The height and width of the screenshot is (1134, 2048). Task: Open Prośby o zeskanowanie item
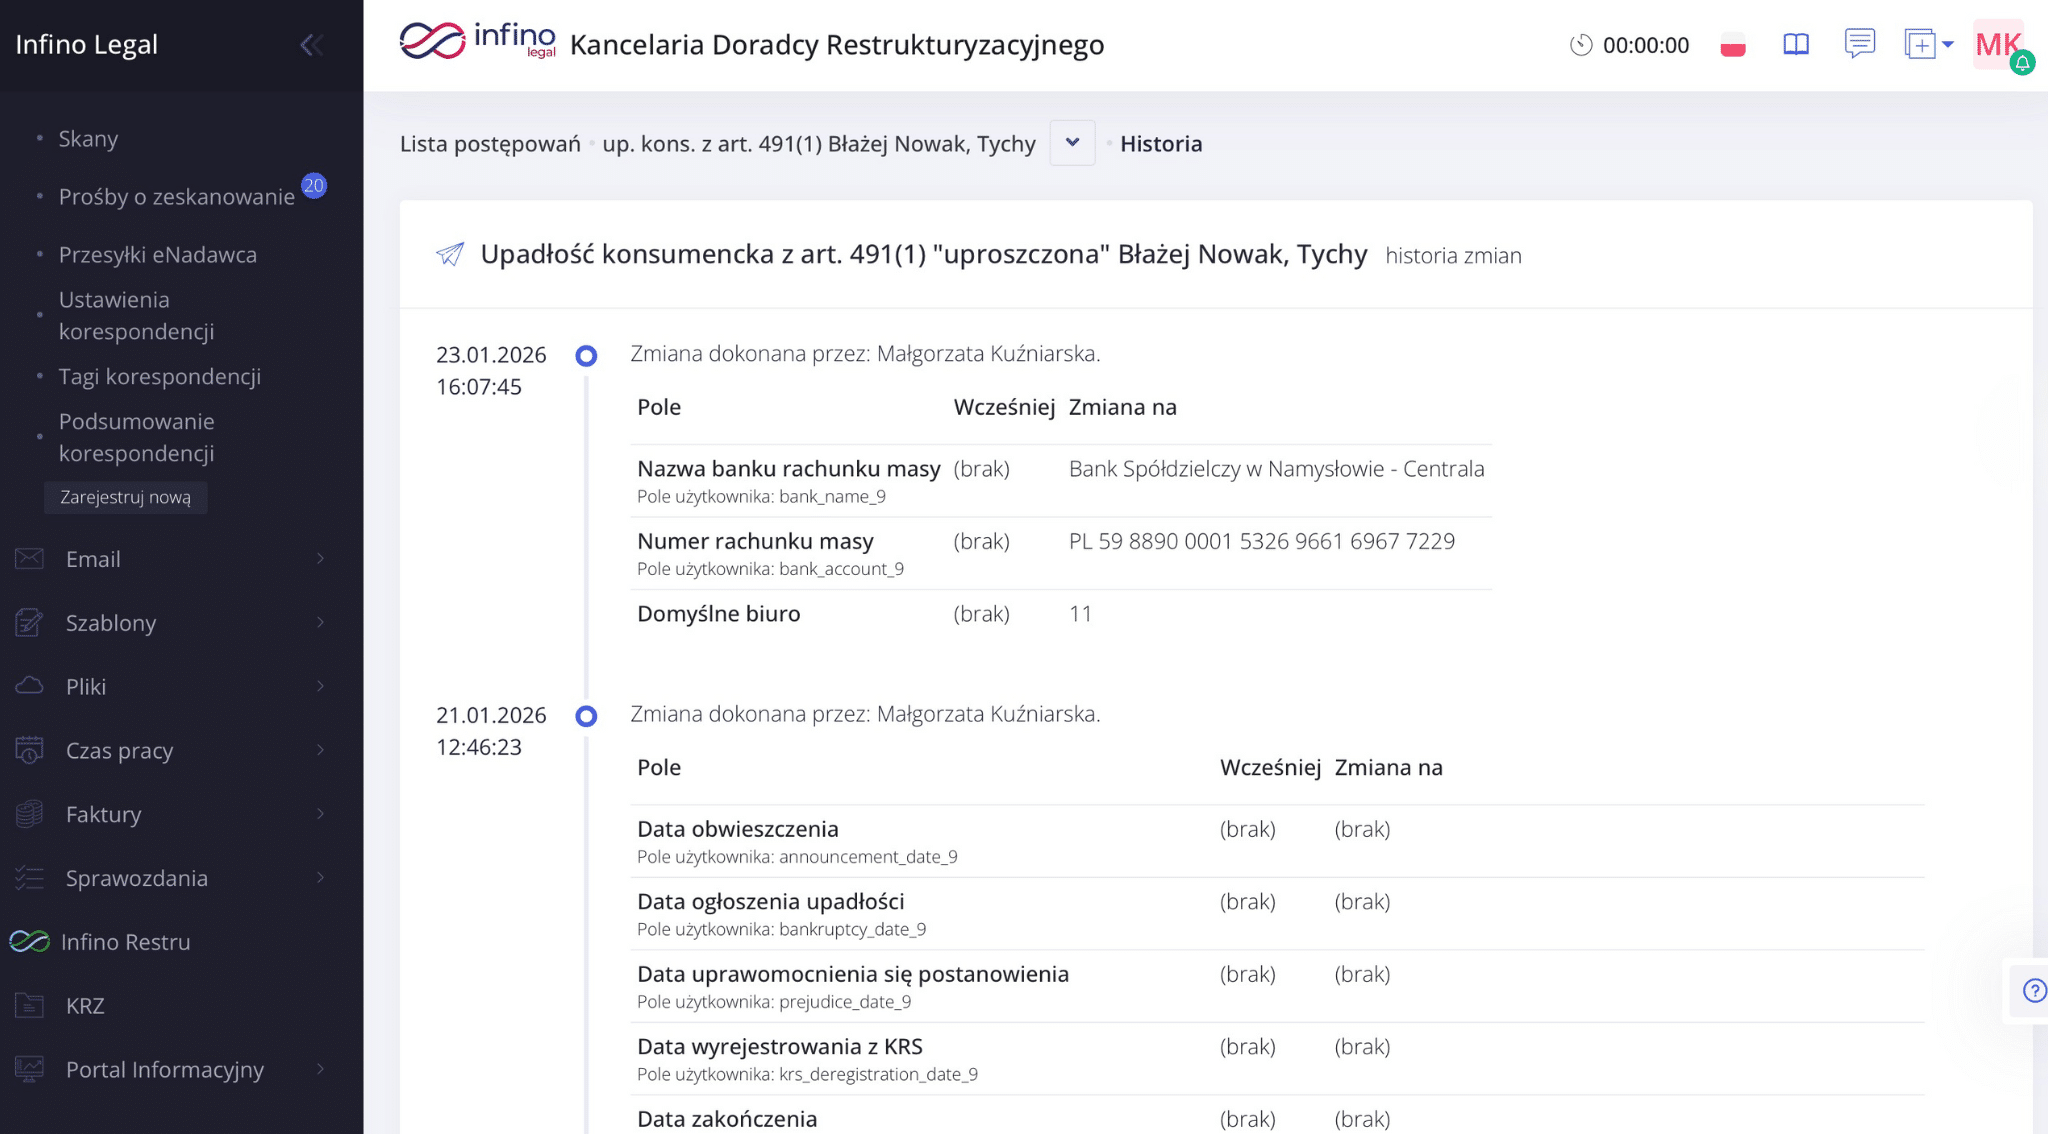177,197
